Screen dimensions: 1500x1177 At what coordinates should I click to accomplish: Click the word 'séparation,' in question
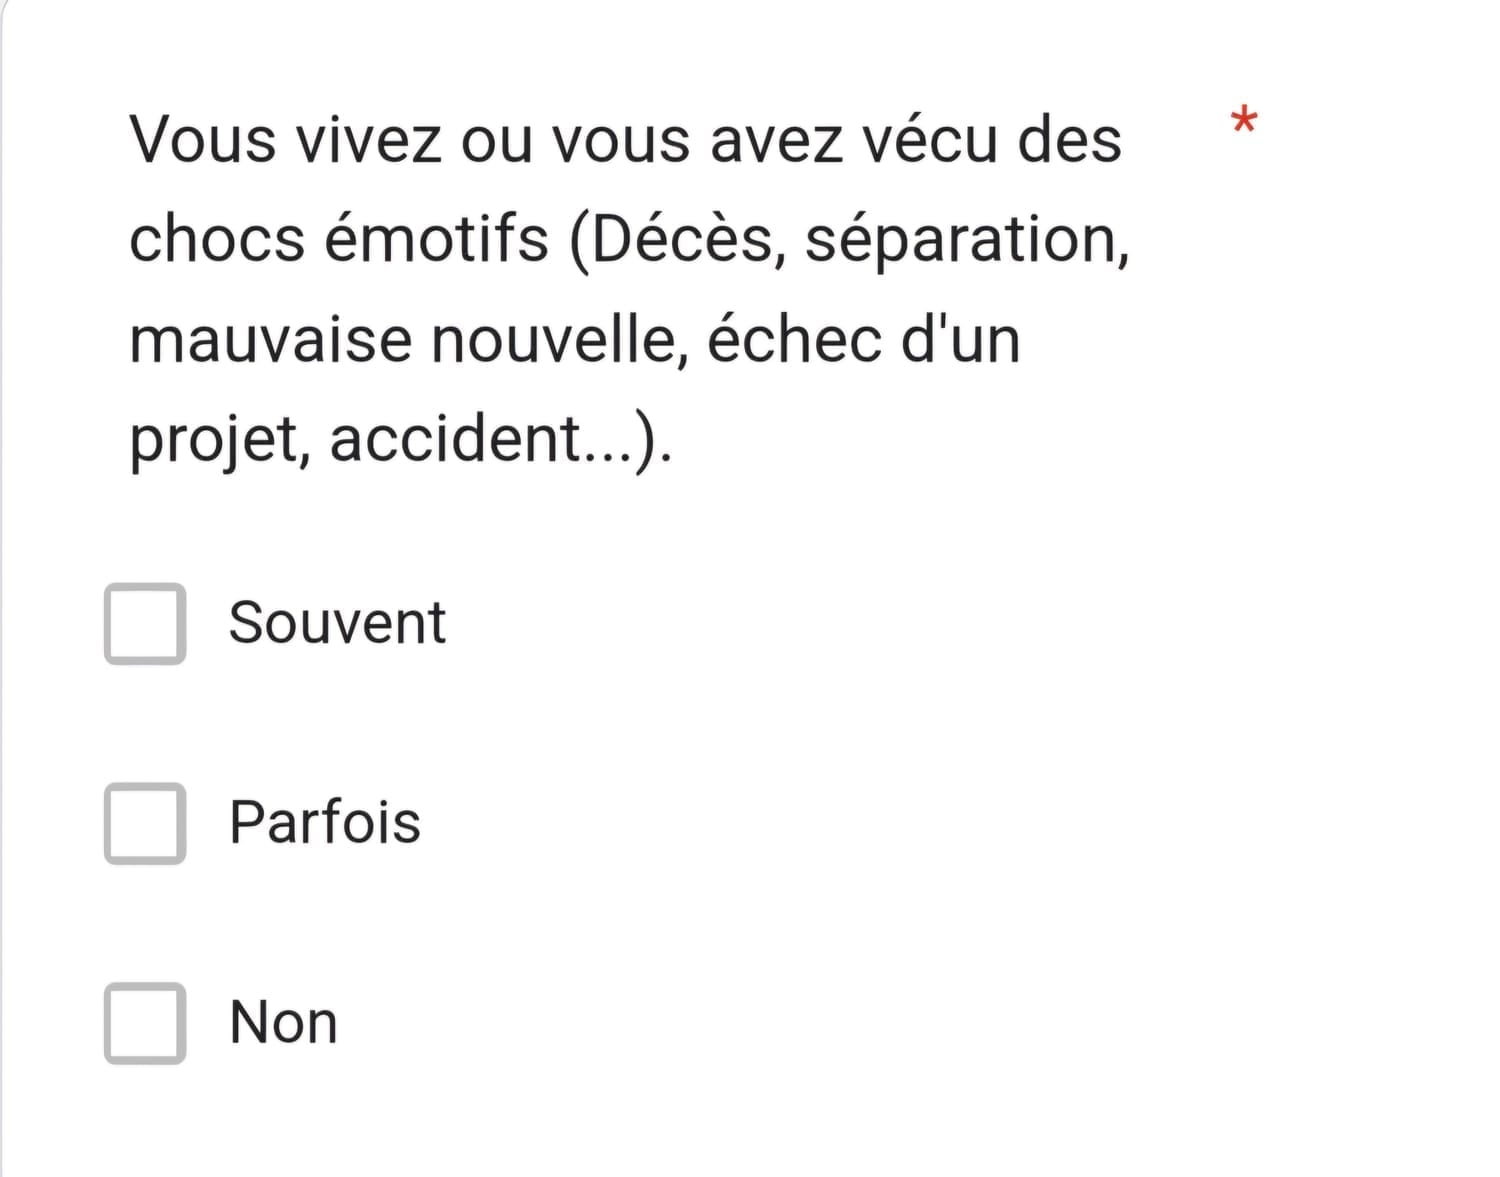[968, 241]
